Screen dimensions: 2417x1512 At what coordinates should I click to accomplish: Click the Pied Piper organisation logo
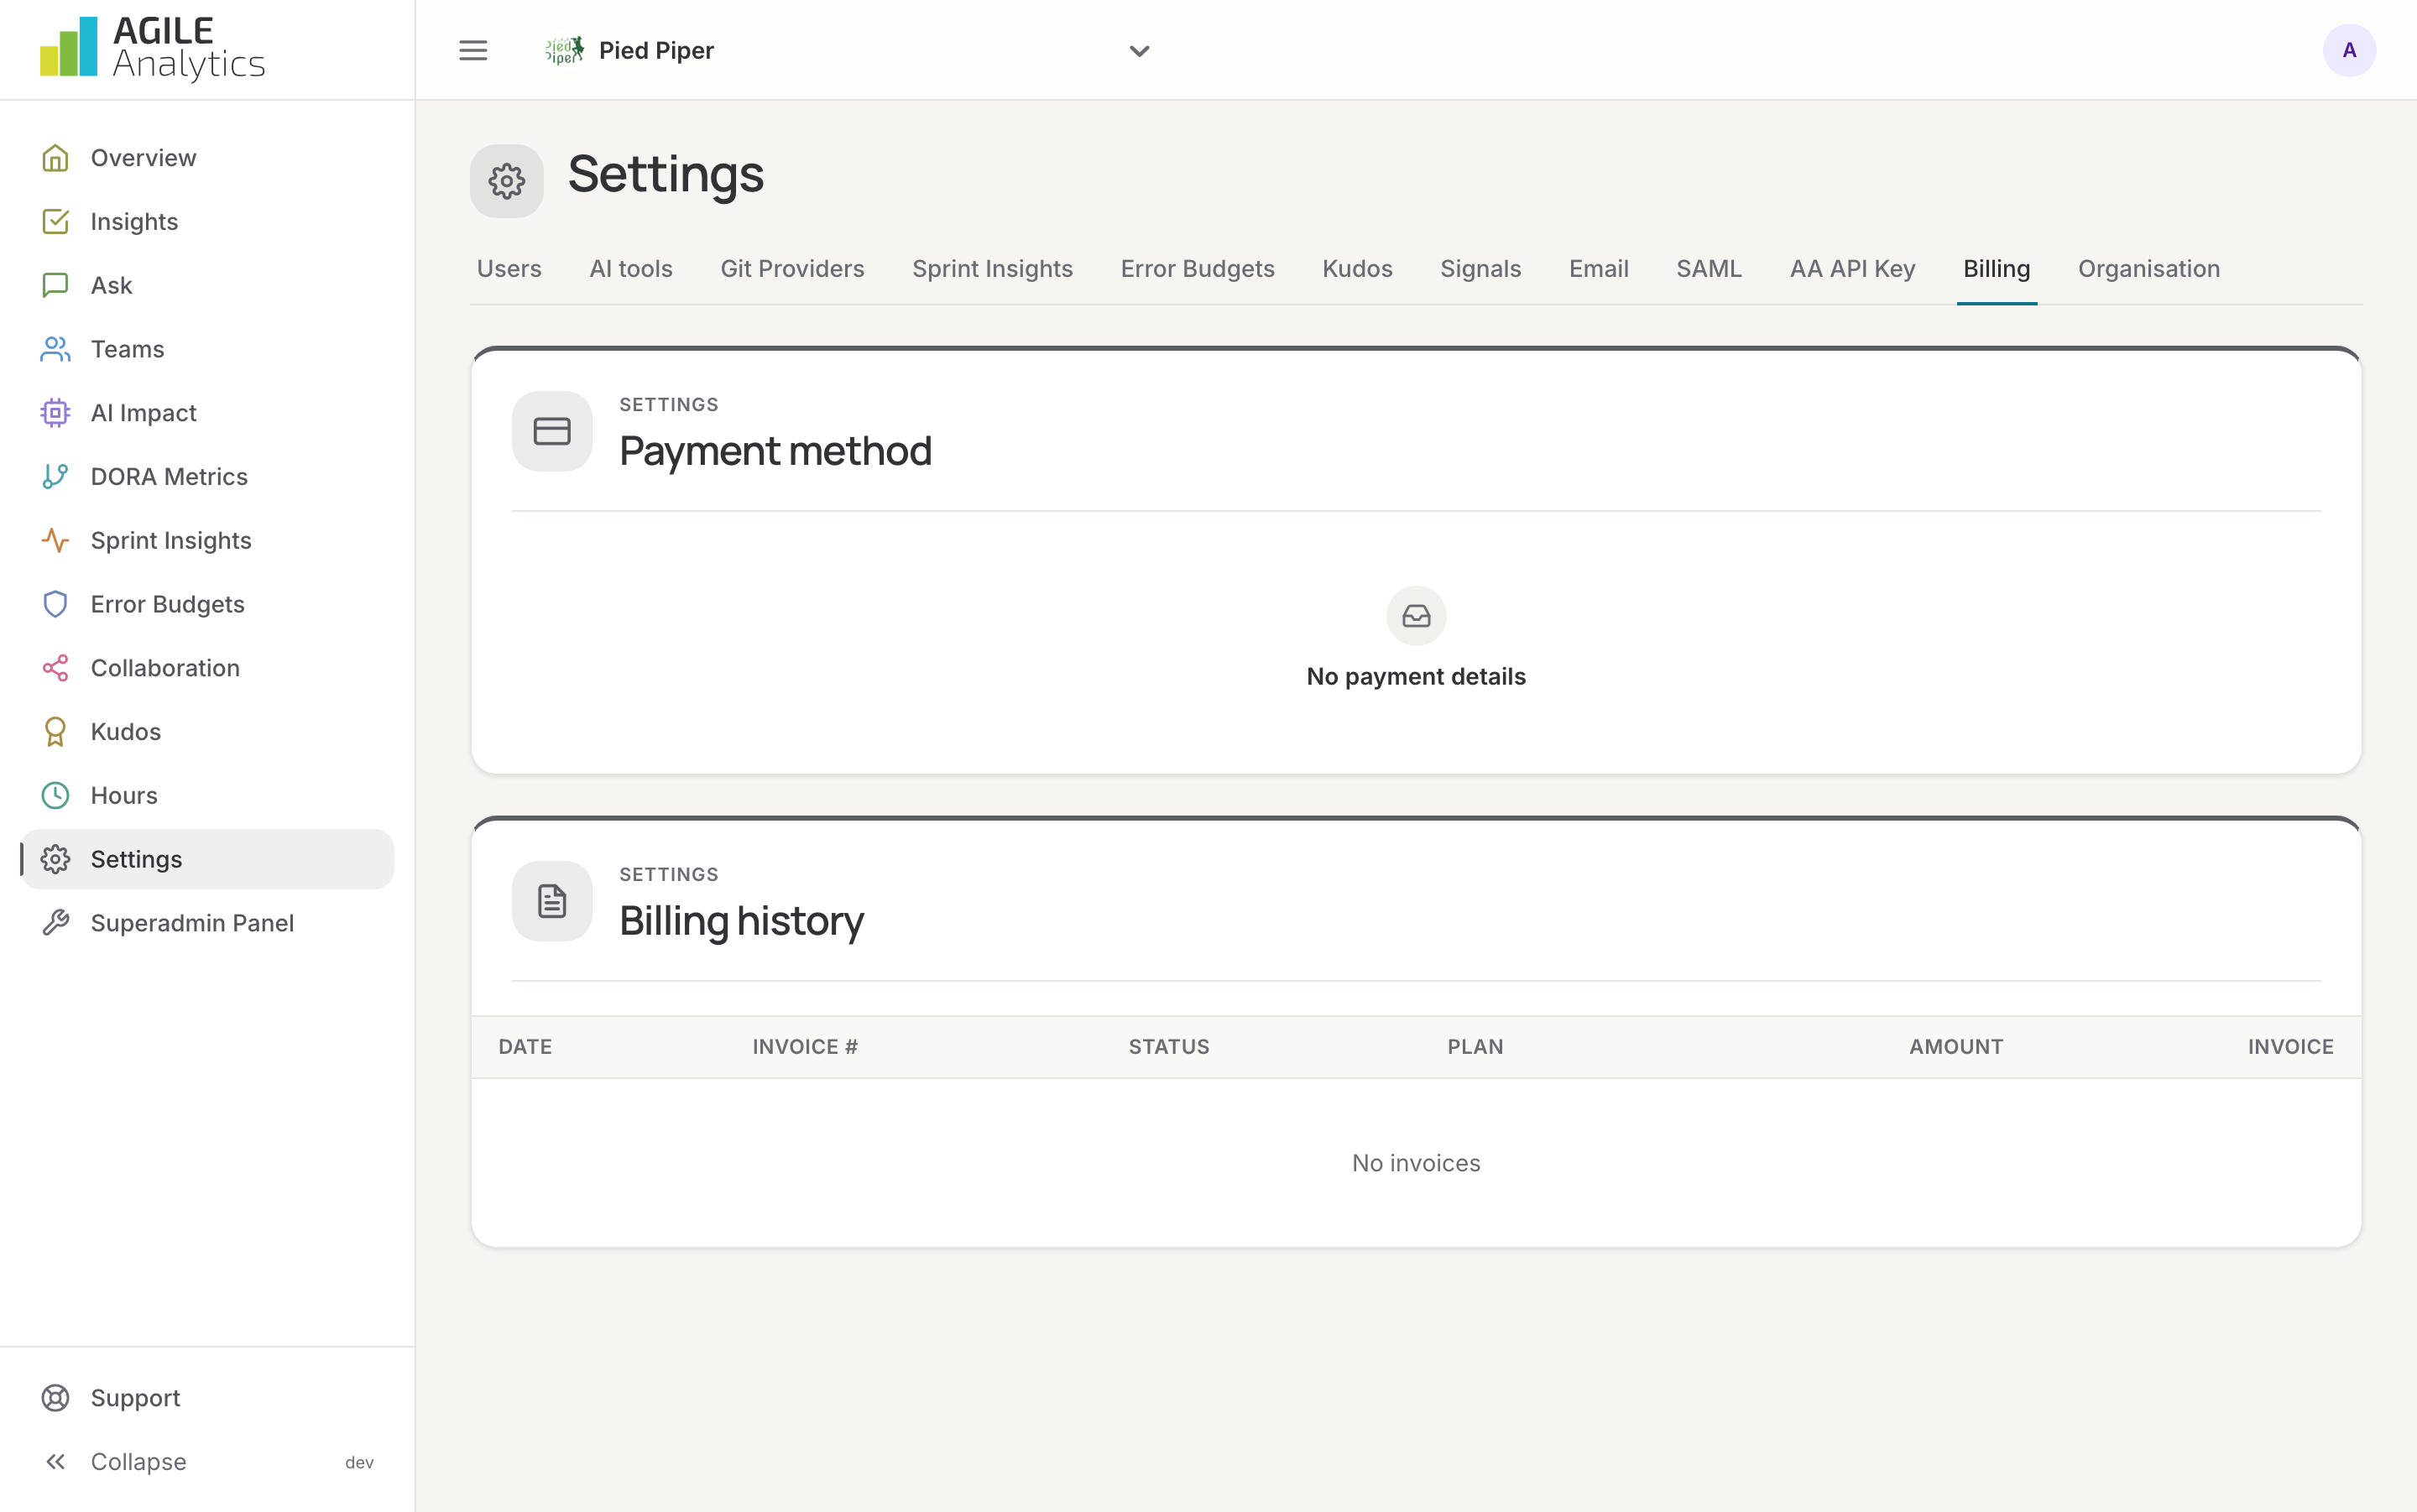tap(564, 50)
